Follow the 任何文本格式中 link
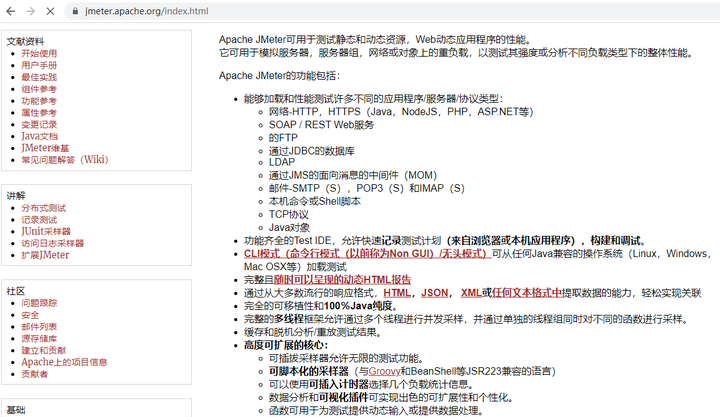 coord(527,293)
